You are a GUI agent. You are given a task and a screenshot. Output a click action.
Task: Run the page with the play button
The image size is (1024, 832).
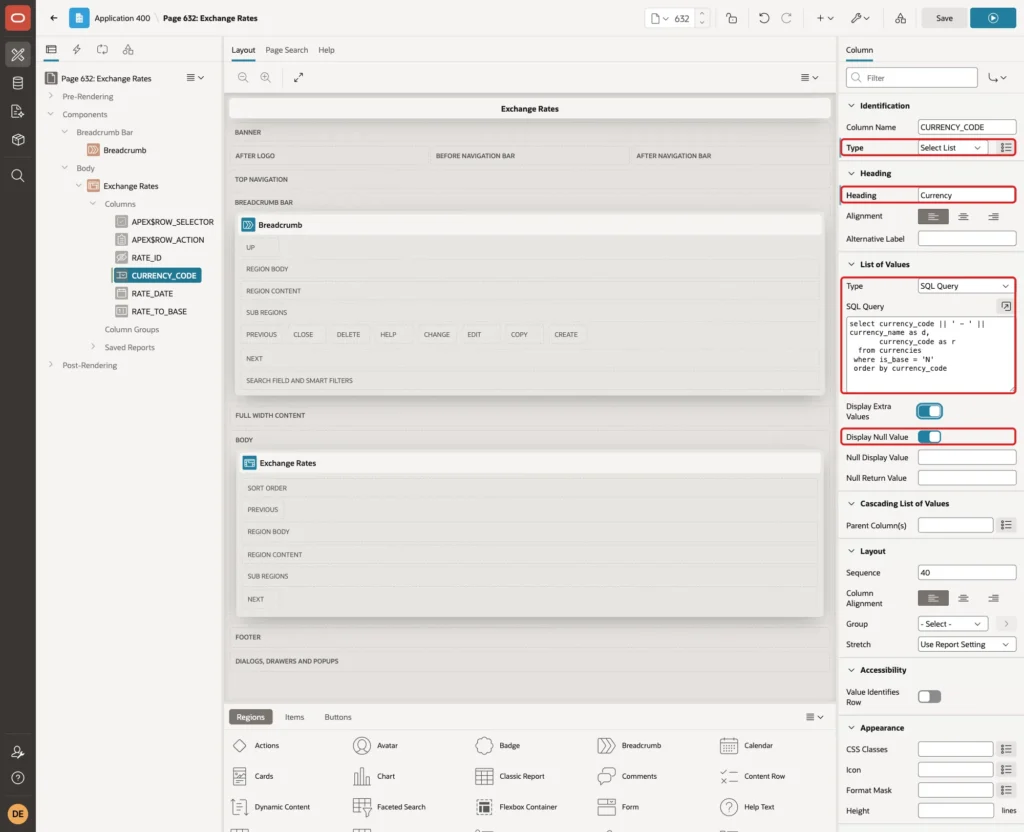click(x=993, y=18)
